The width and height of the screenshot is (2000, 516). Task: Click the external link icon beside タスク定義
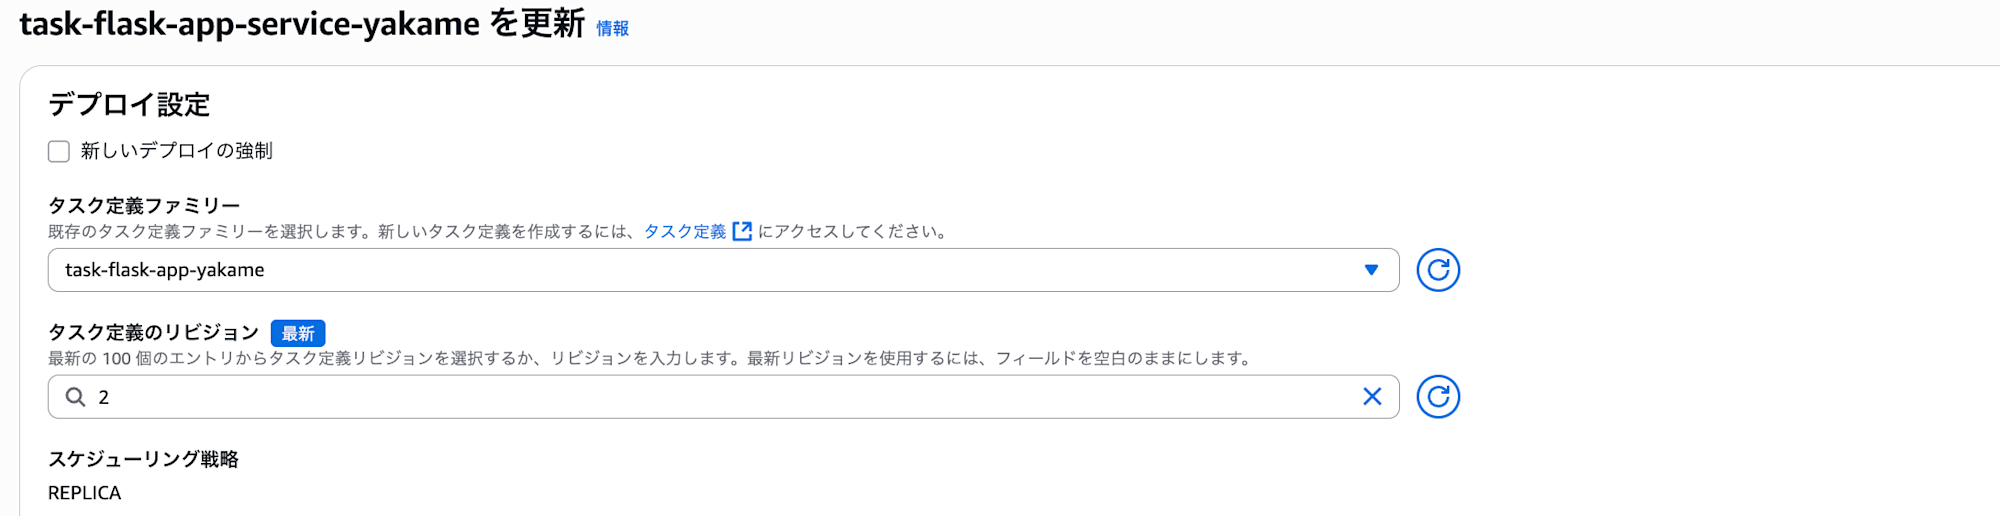point(742,232)
